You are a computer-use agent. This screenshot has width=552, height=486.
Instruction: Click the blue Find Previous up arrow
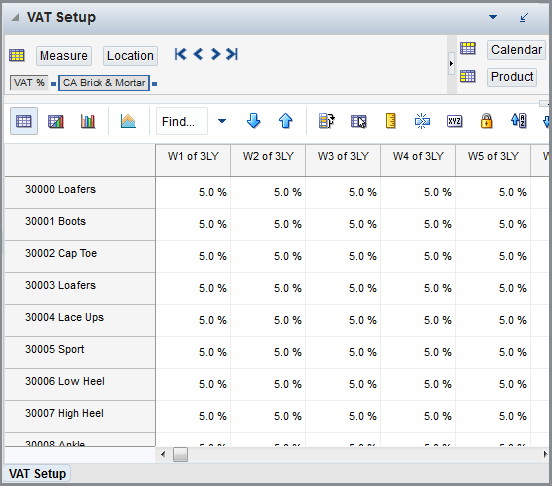click(x=286, y=121)
